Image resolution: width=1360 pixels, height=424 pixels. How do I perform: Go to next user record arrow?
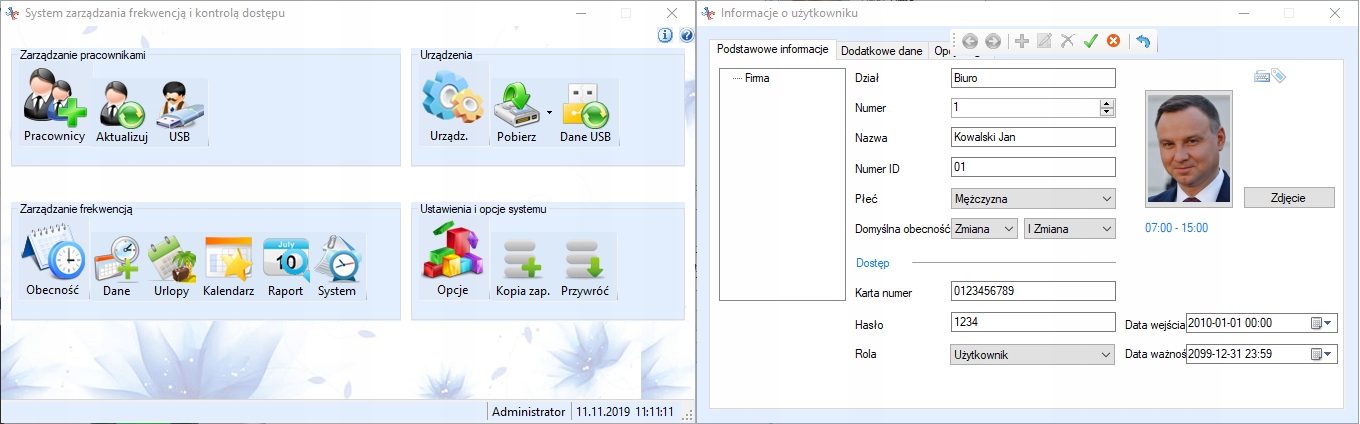click(993, 41)
